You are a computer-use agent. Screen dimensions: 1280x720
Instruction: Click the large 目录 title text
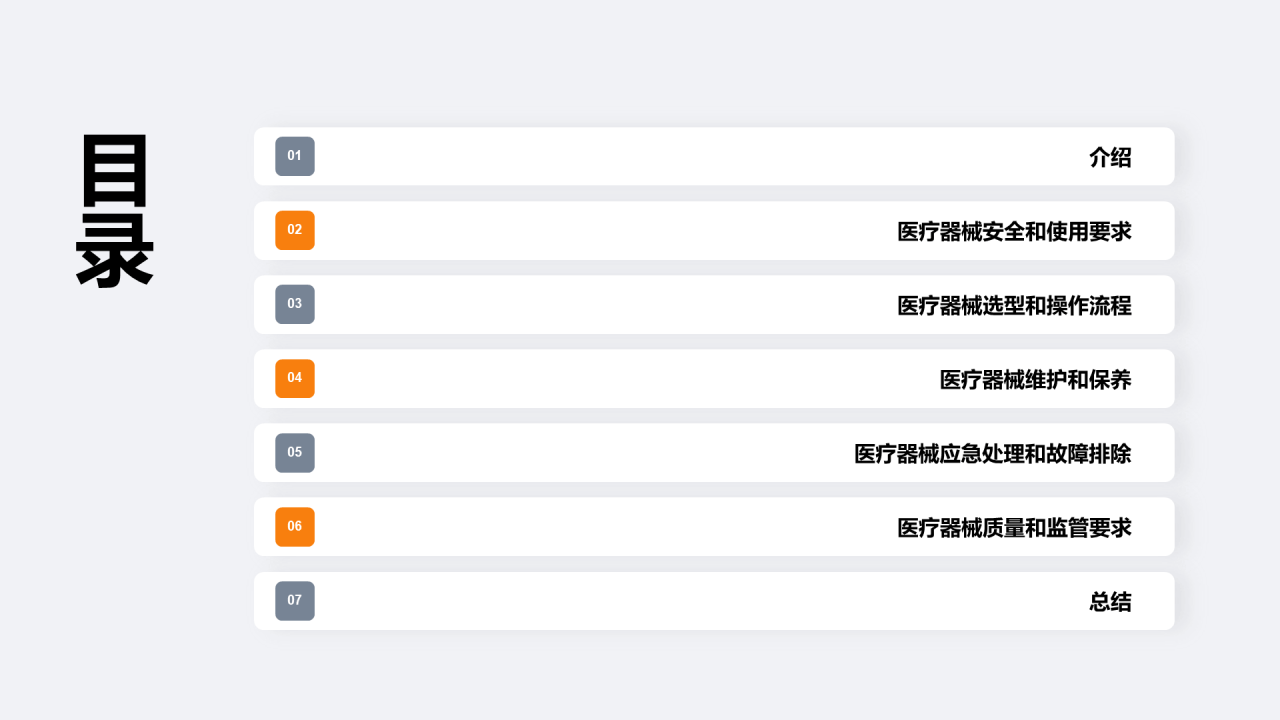[115, 211]
